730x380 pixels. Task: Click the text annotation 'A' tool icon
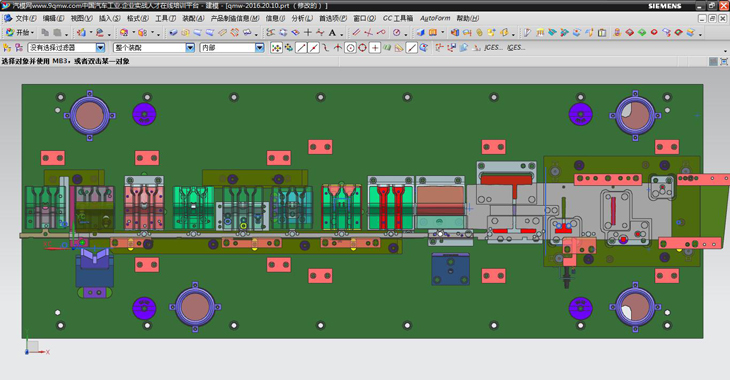click(x=332, y=33)
